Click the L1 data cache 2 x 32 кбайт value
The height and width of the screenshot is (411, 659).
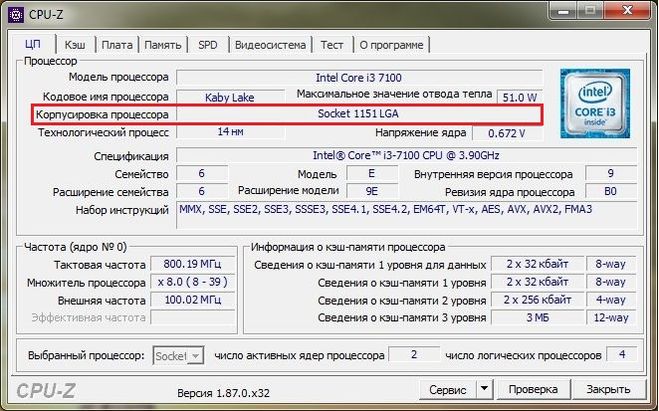point(537,264)
